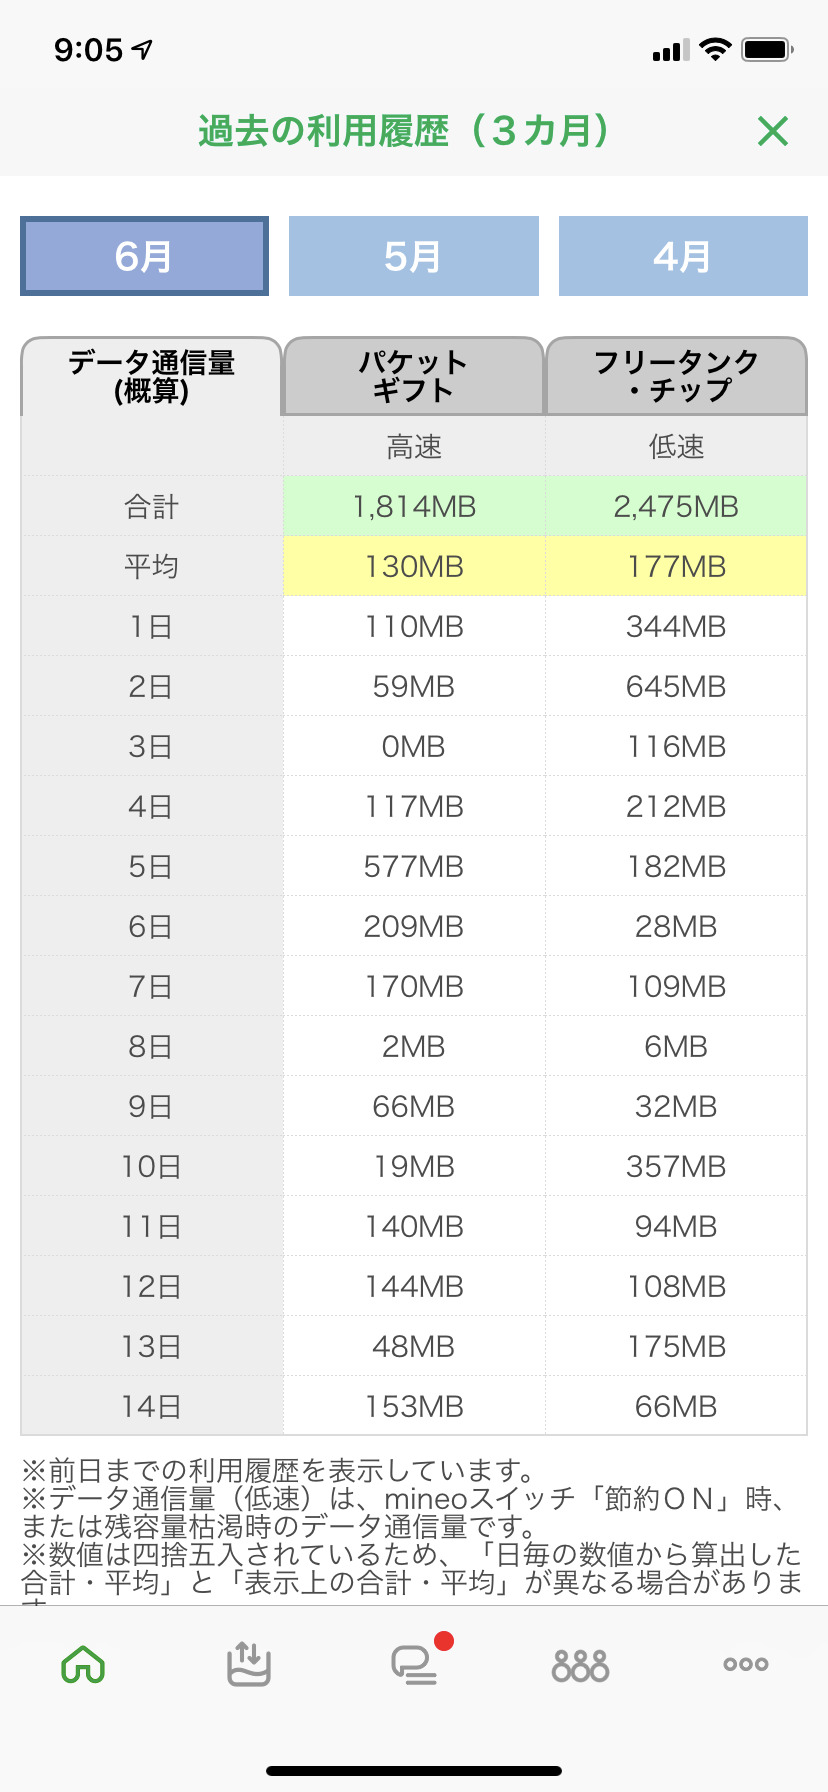Screen dimensions: 828x1792
Task: Tap the community three-people icon
Action: tap(580, 1665)
